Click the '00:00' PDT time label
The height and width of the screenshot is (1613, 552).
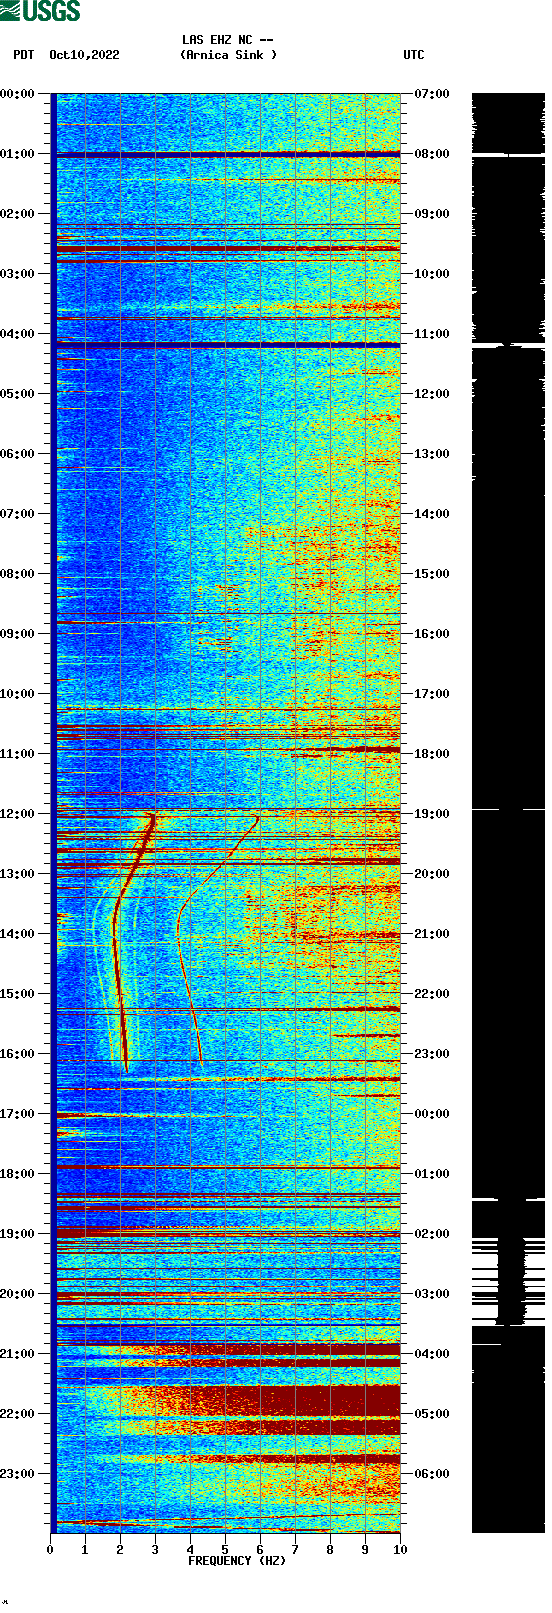[17, 94]
